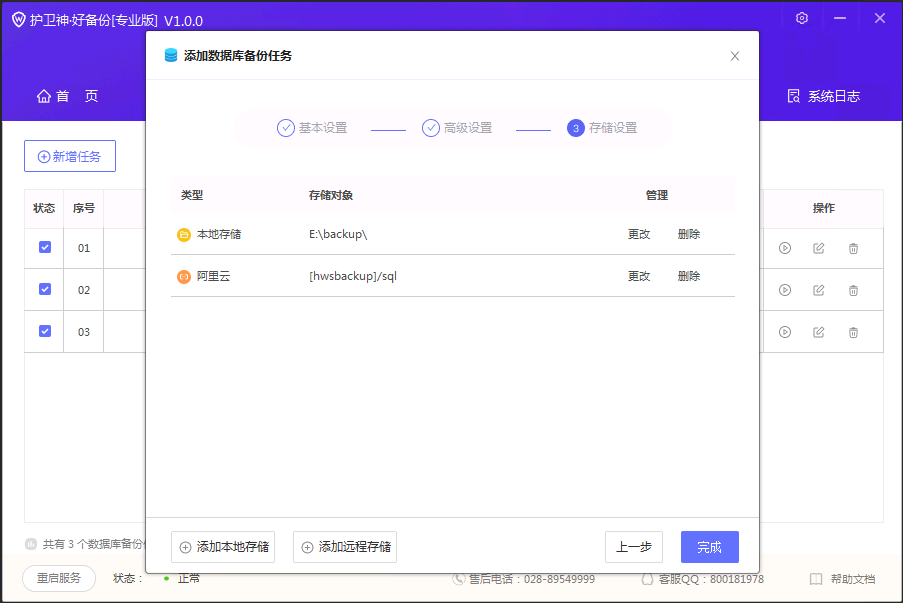Click 更改 for the 本地存储 row
903x603 pixels.
coord(639,234)
